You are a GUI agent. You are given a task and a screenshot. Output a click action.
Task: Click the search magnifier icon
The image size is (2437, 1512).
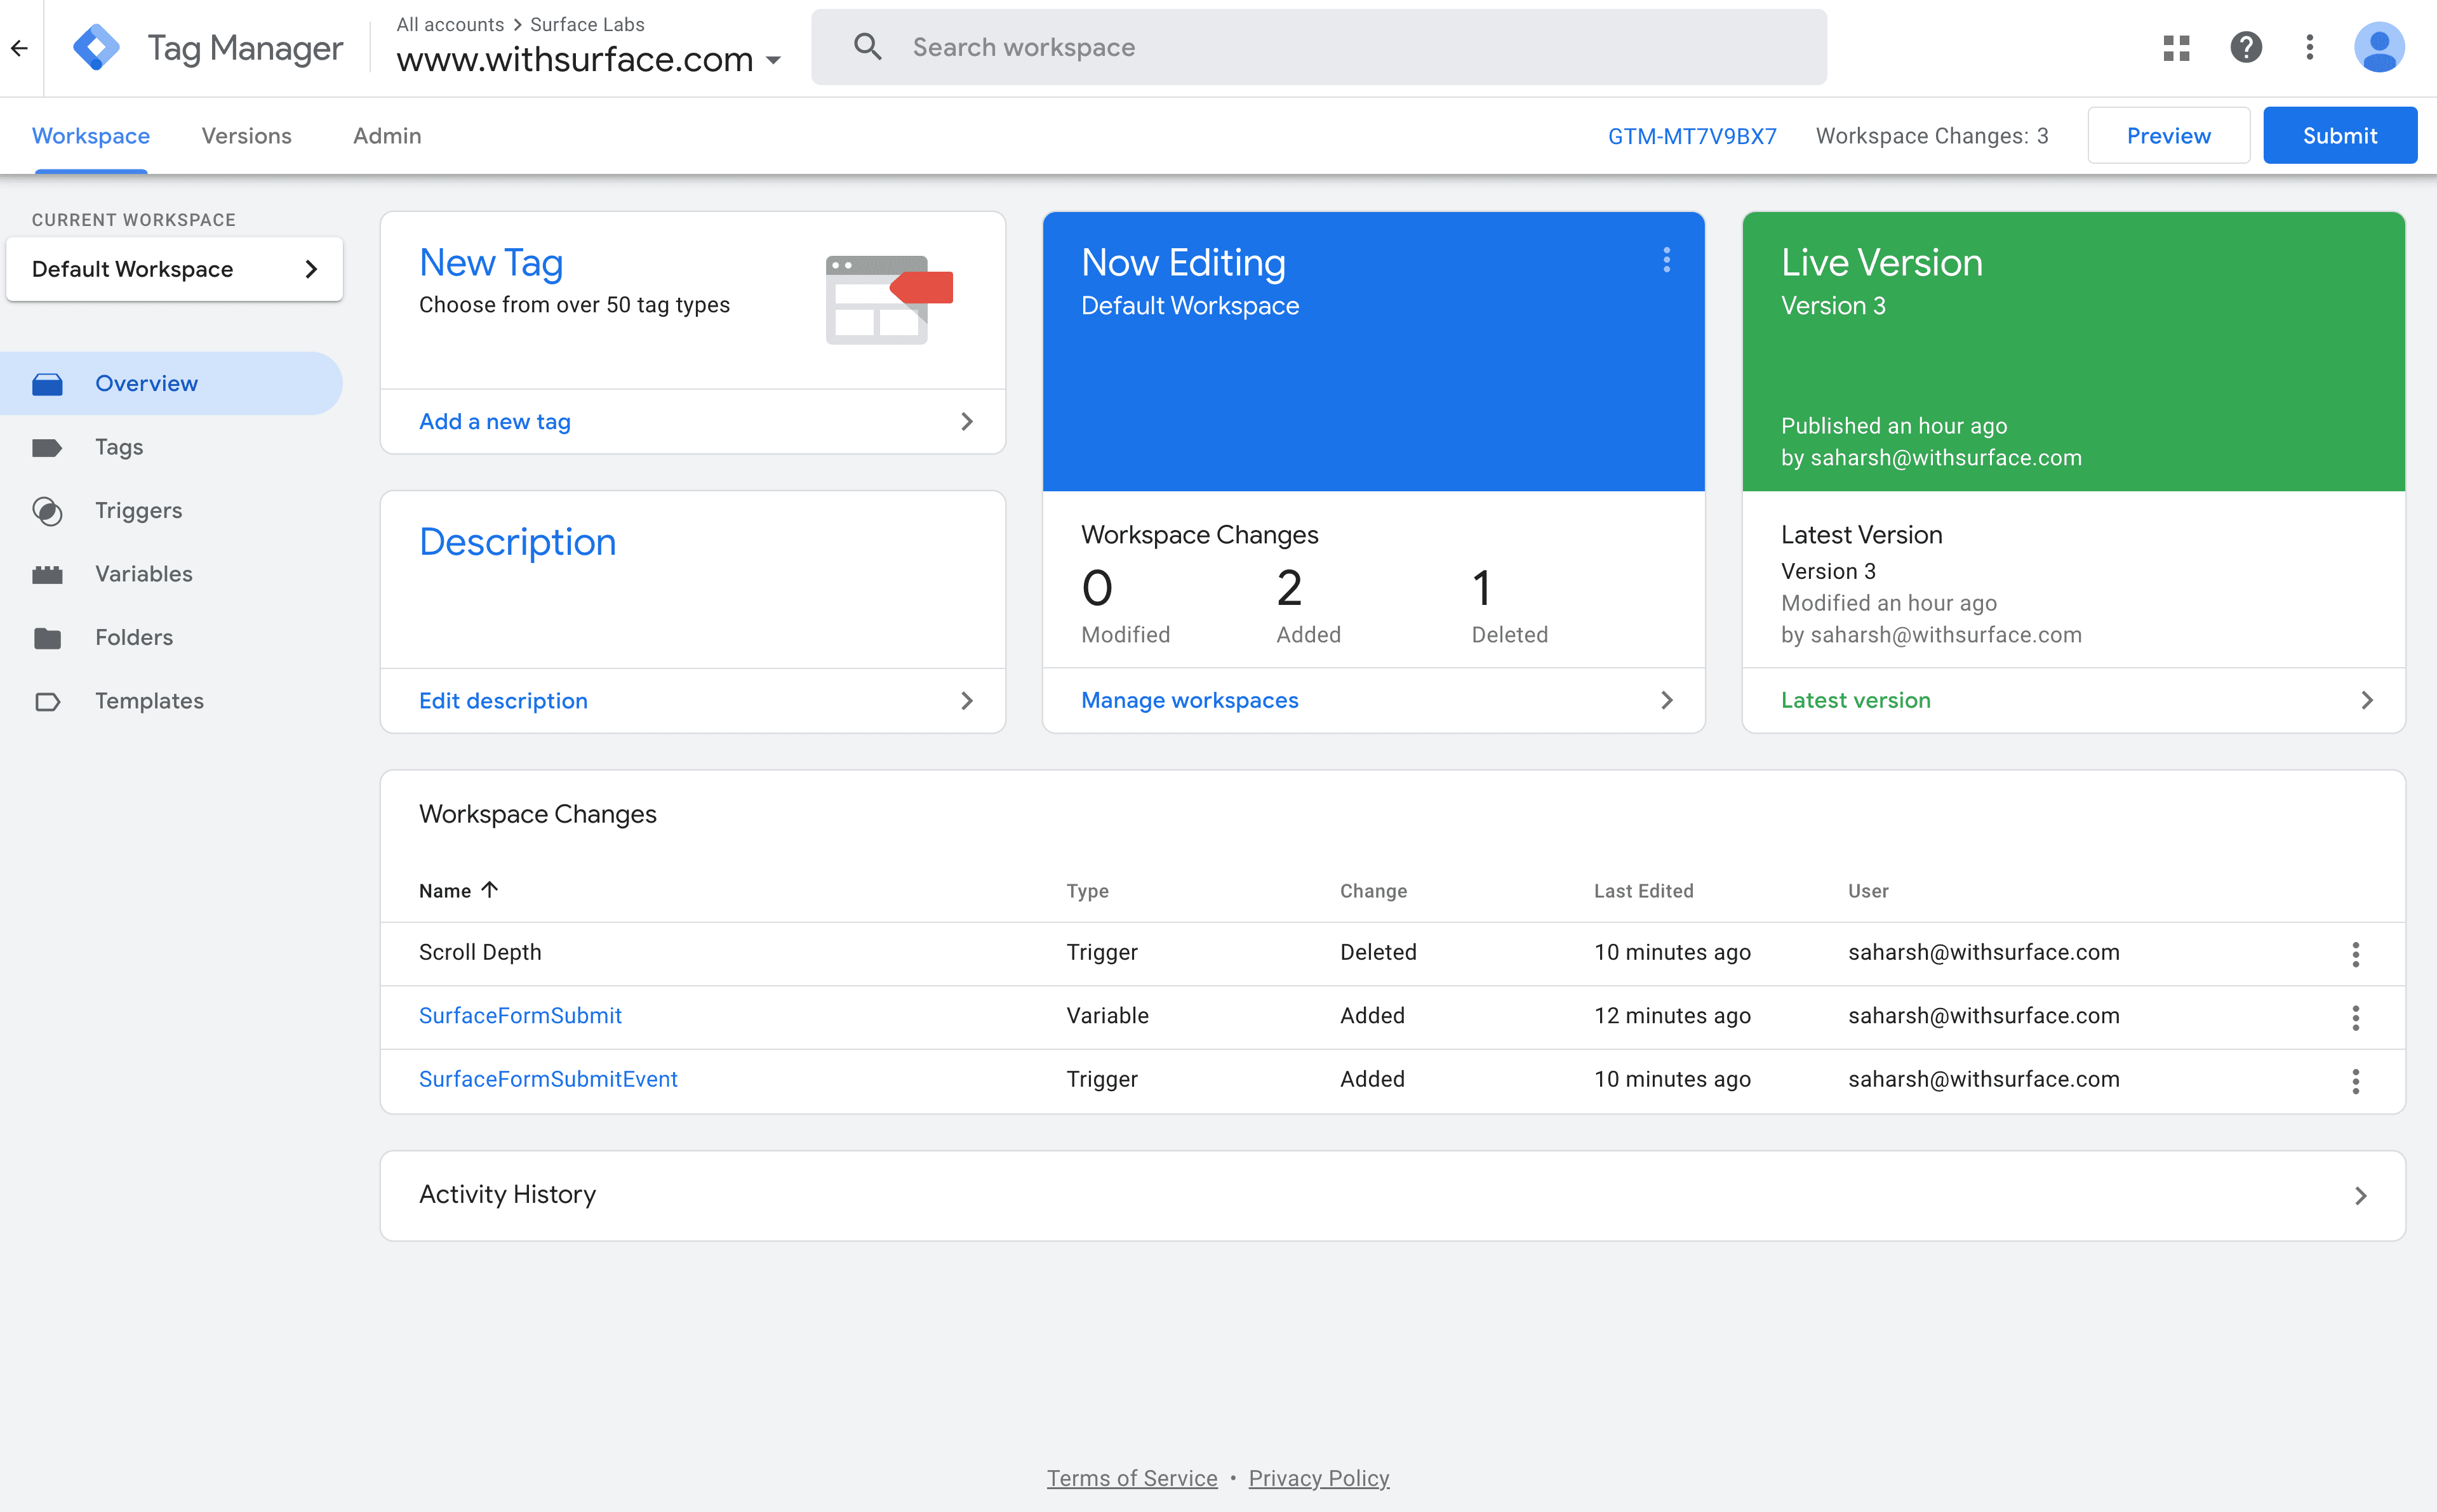(867, 47)
